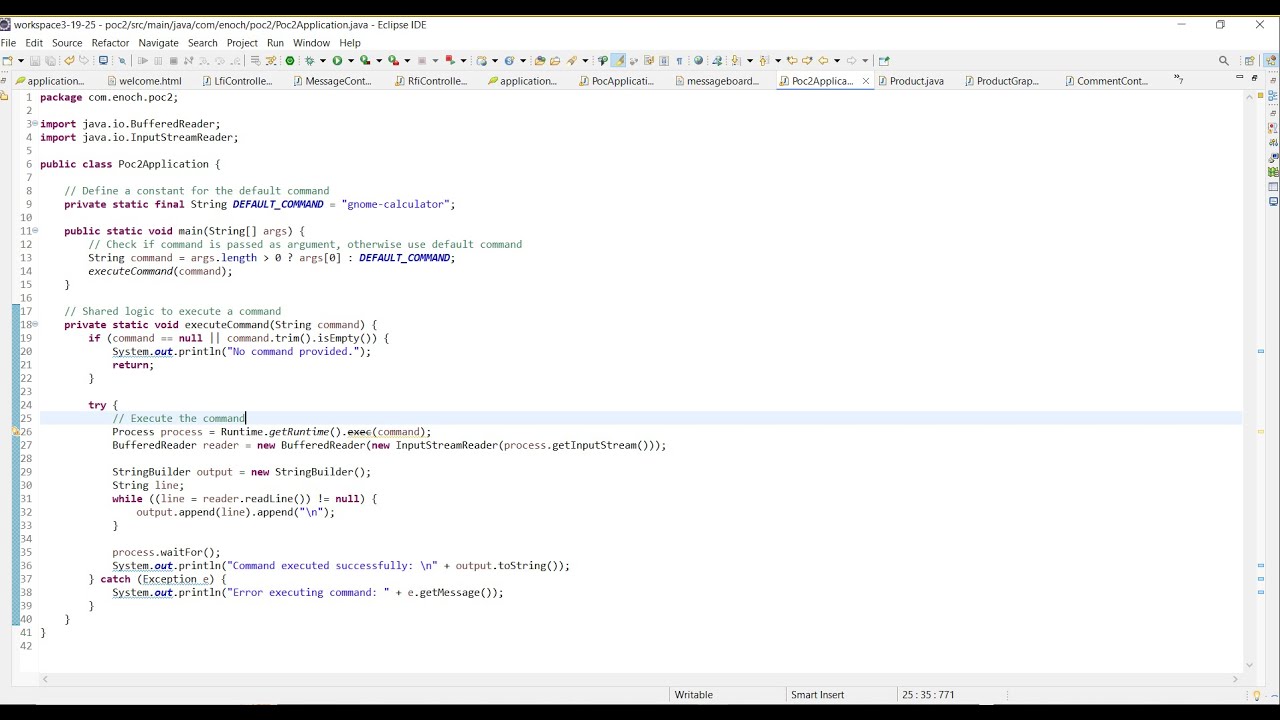
Task: Toggle Show Whitespace Characters pilcrow icon
Action: coord(679,60)
